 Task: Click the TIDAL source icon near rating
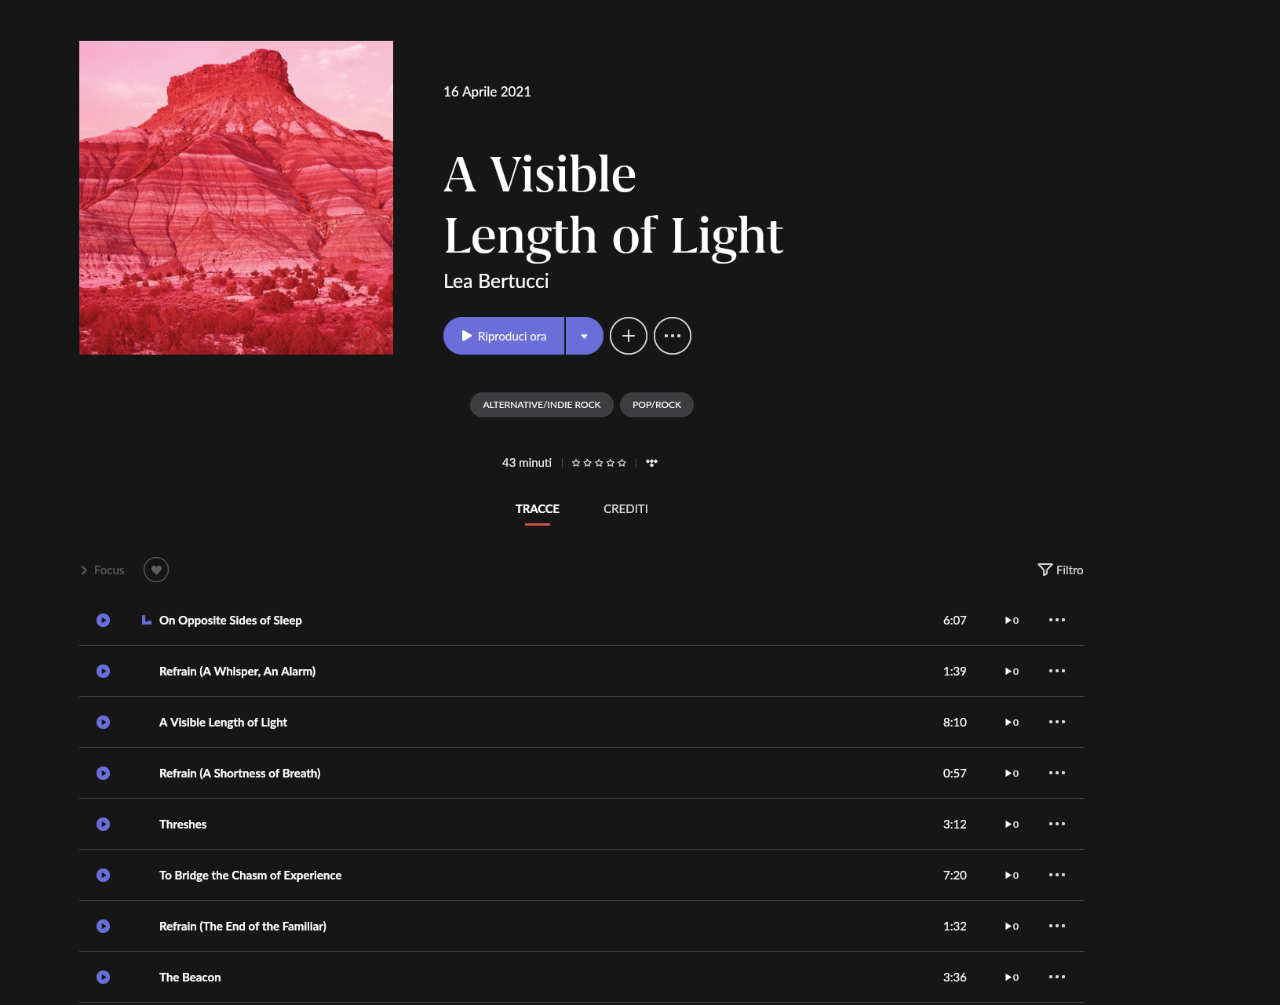click(x=652, y=463)
